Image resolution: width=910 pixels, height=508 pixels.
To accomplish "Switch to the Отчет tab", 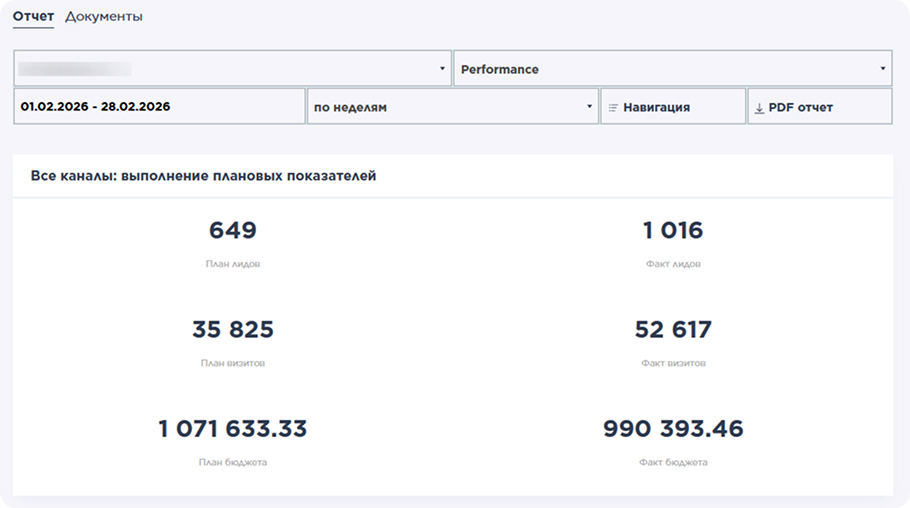I will tap(33, 16).
